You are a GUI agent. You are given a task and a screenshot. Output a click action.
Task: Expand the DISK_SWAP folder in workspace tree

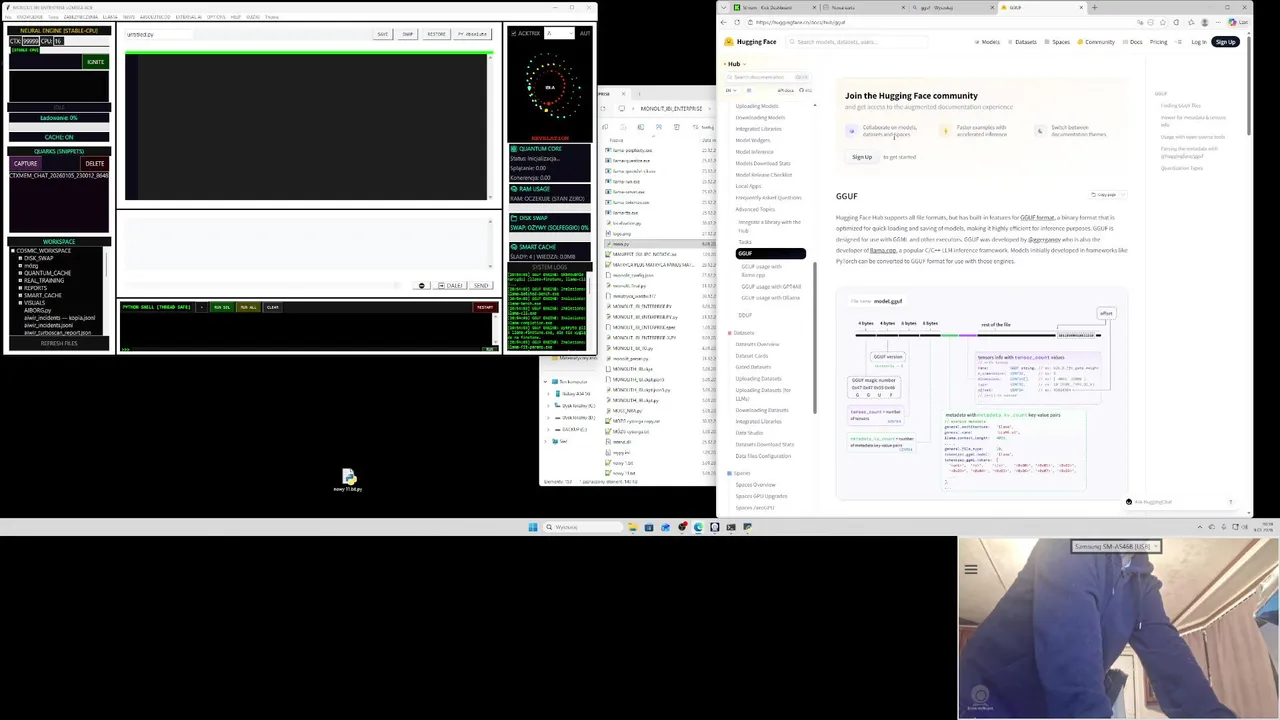(20, 258)
